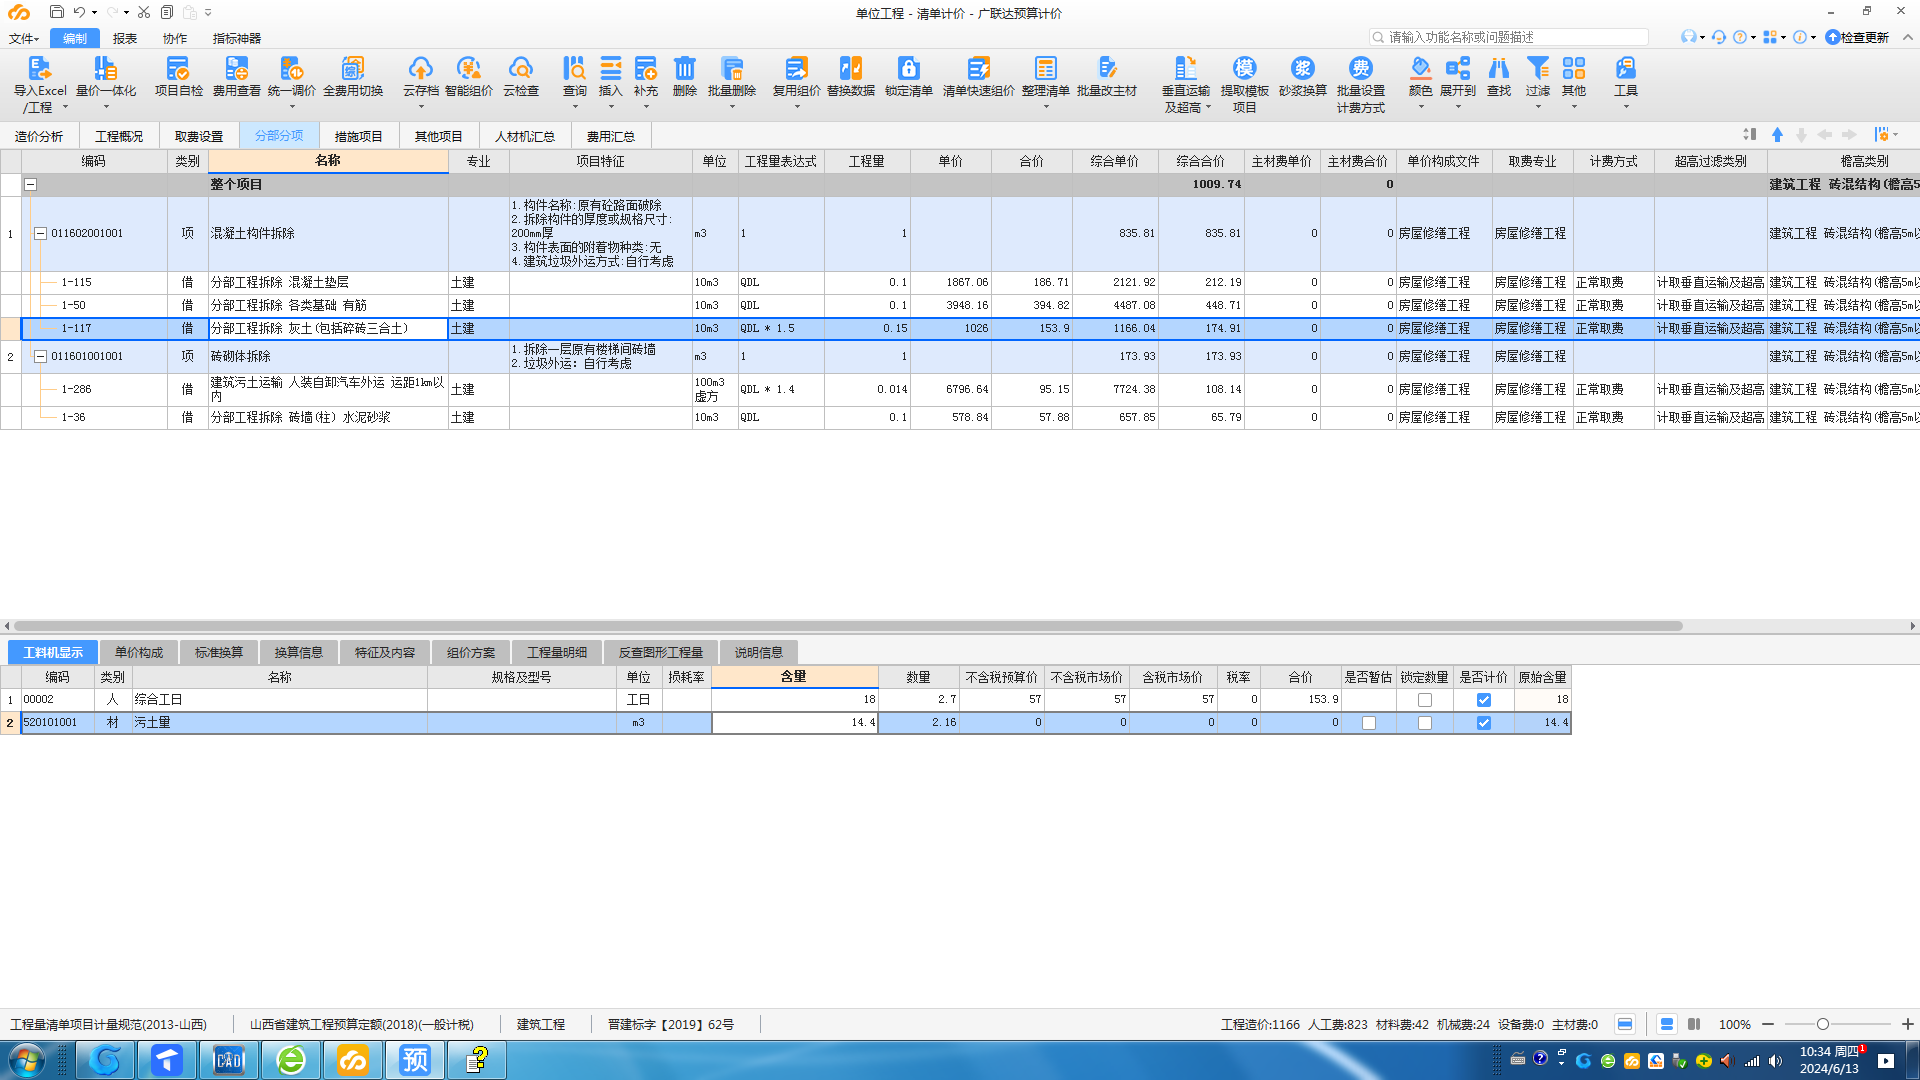The width and height of the screenshot is (1920, 1080).
Task: Run 项目自检 project self-check
Action: (178, 68)
